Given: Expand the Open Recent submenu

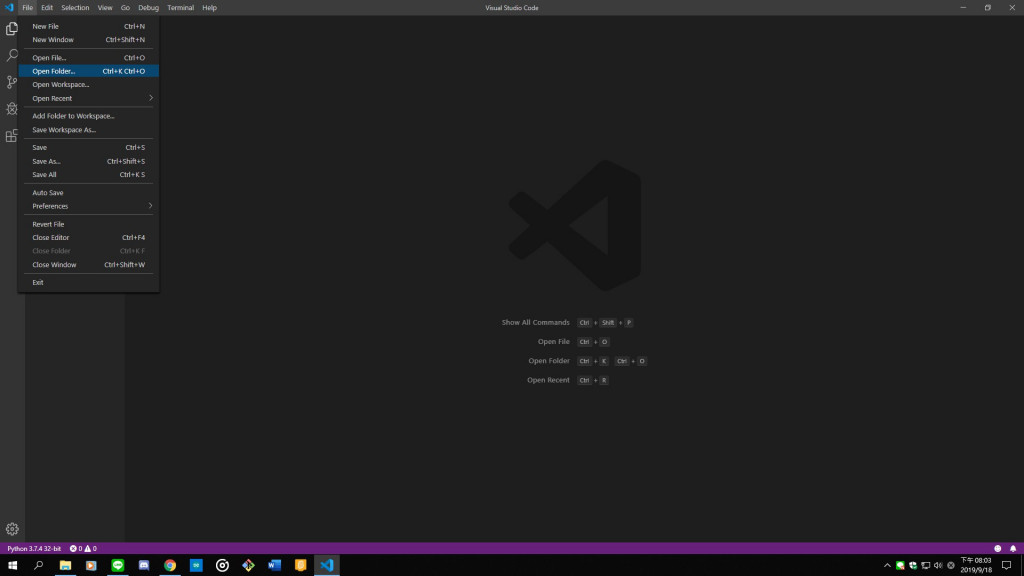Looking at the screenshot, I should [88, 98].
